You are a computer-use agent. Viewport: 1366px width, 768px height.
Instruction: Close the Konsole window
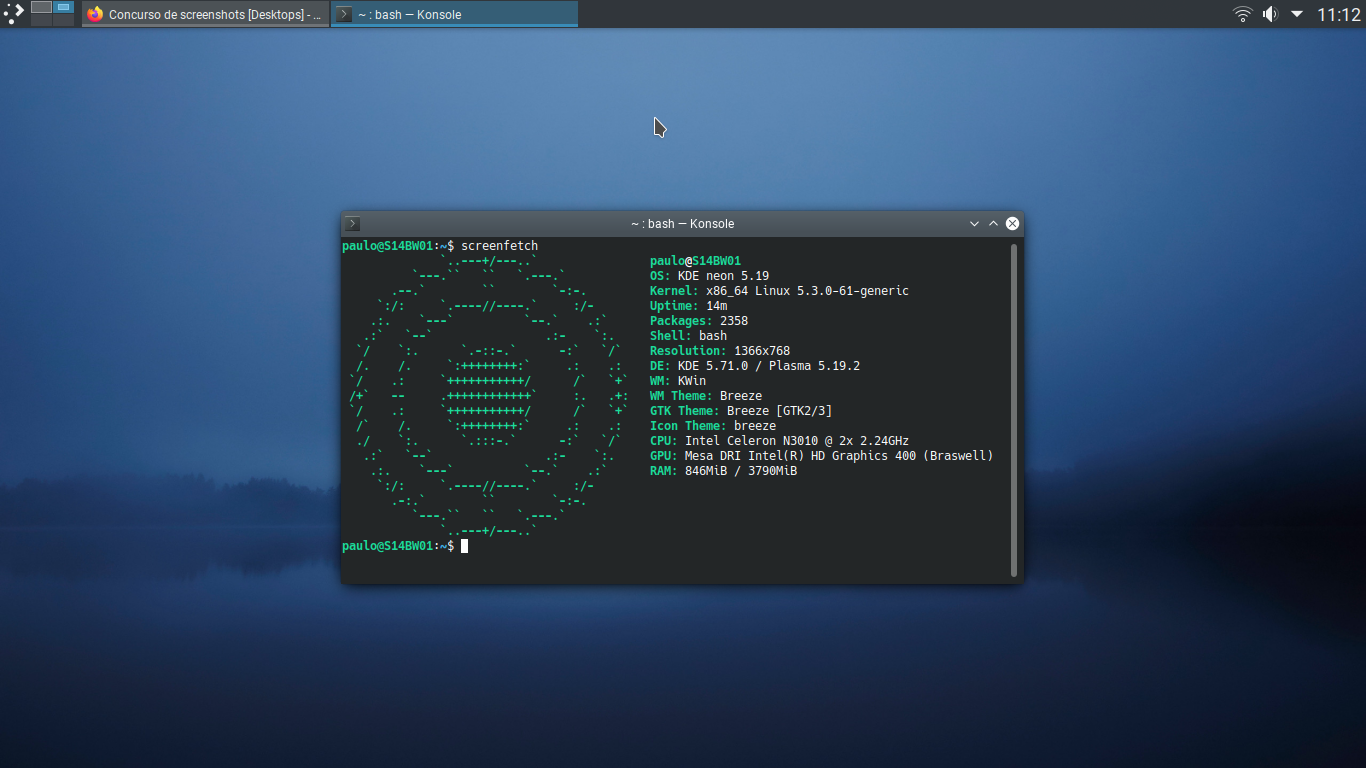(x=1012, y=223)
